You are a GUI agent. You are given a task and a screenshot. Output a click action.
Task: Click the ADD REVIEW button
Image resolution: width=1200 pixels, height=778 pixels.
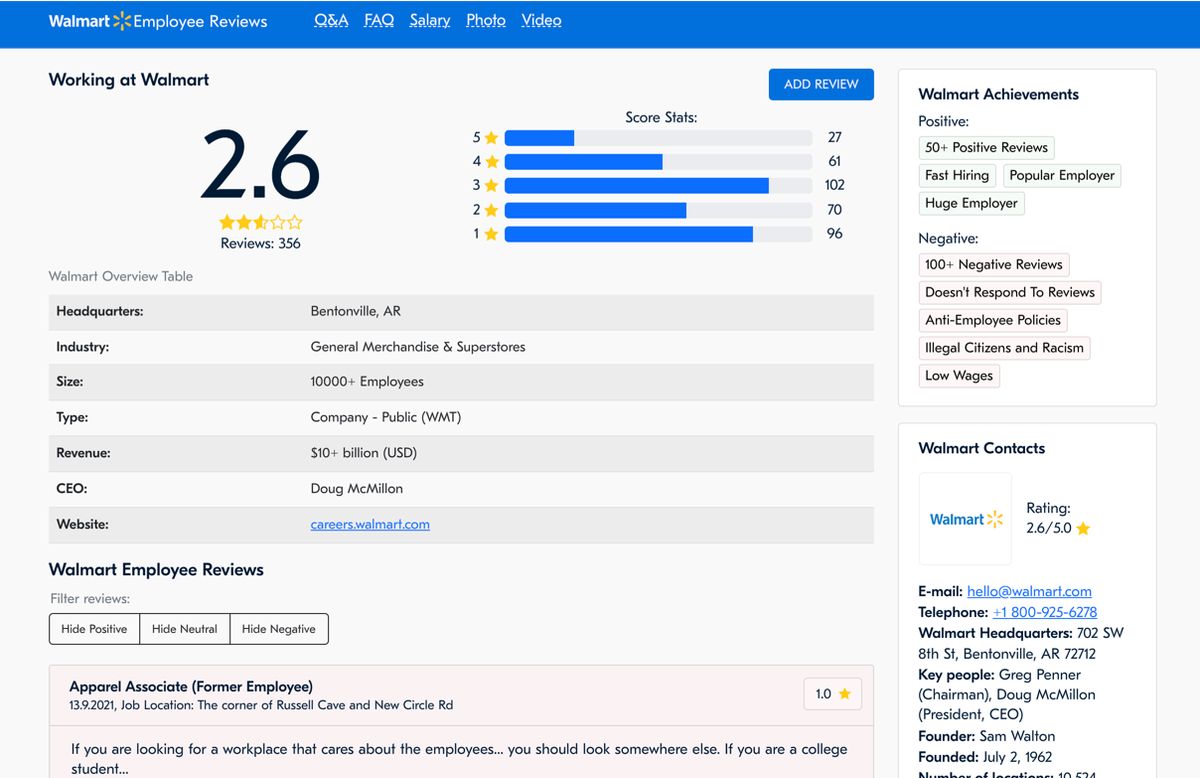pos(821,84)
